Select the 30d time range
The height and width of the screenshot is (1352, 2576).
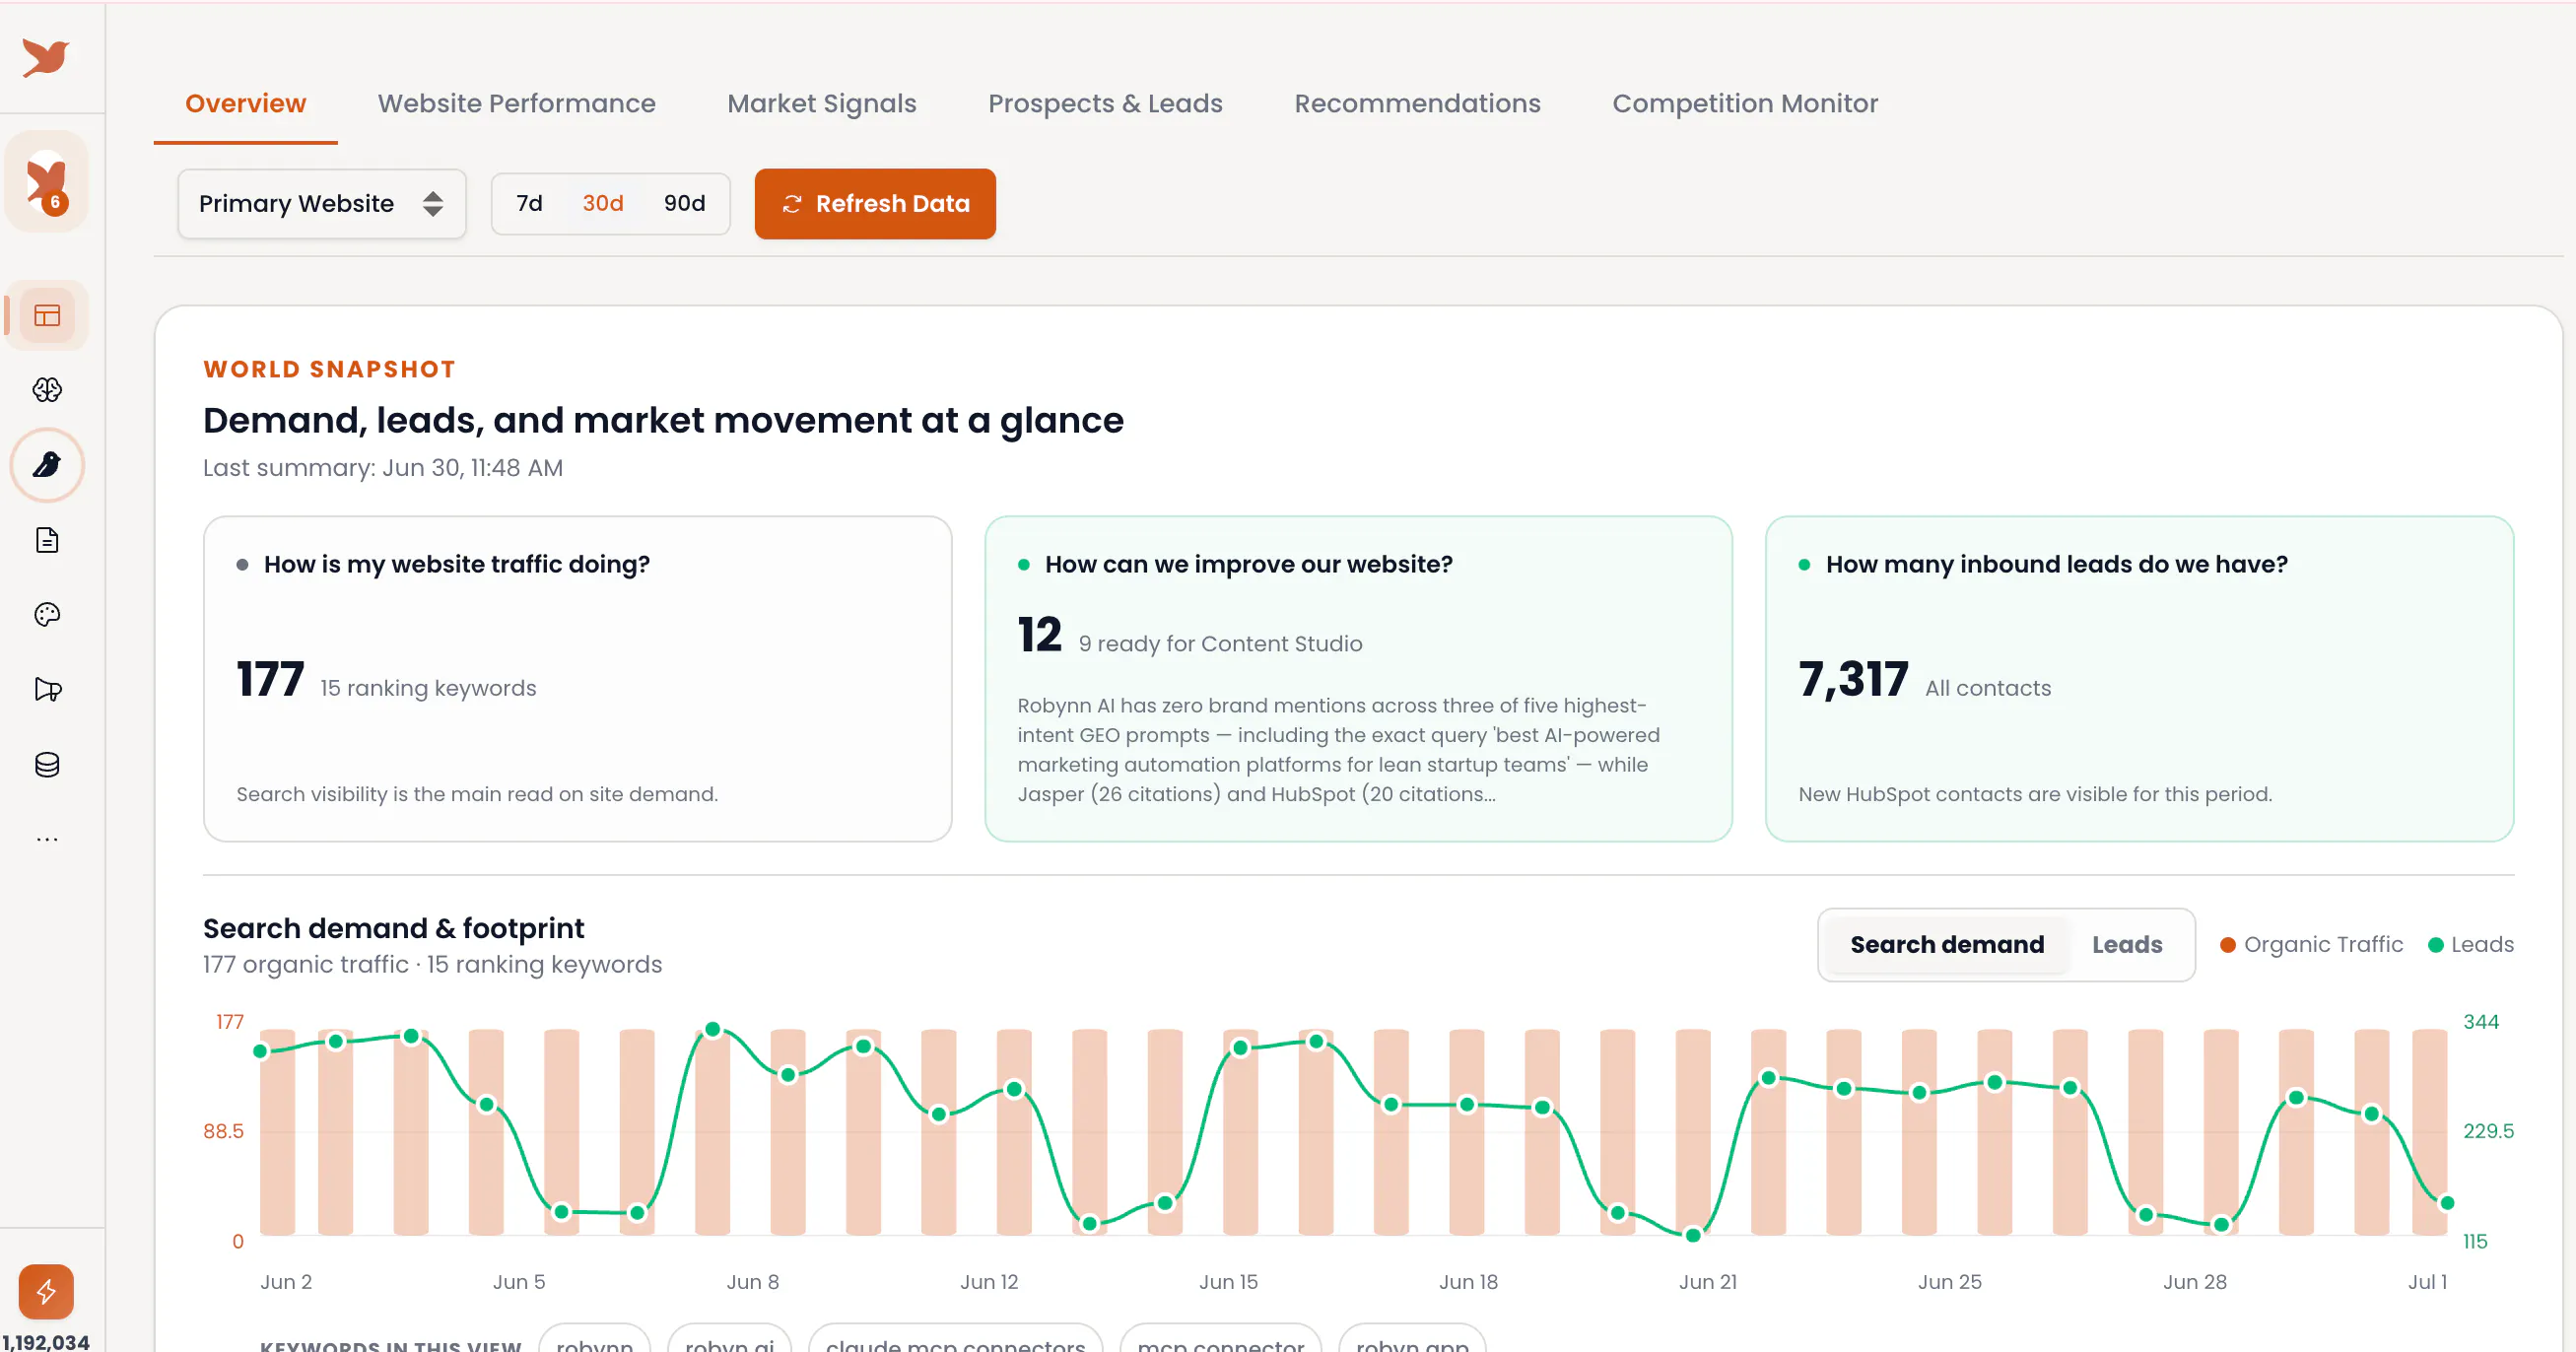tap(603, 203)
